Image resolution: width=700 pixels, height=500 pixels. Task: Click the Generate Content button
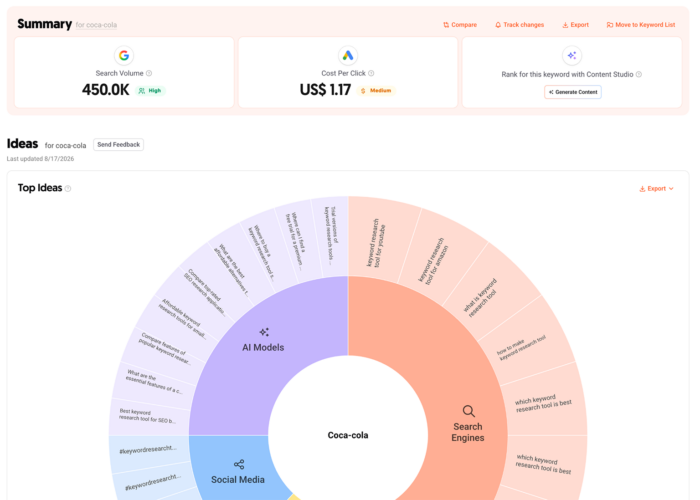coord(573,92)
